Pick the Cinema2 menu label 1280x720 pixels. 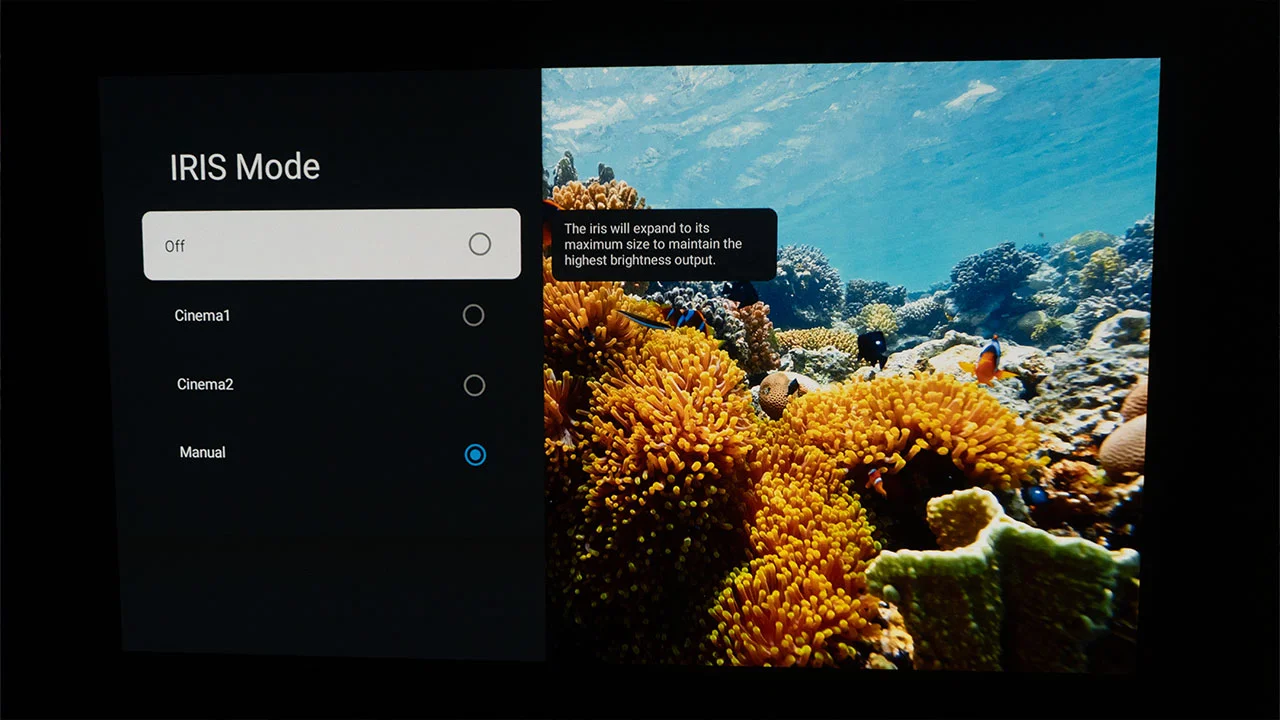point(205,384)
